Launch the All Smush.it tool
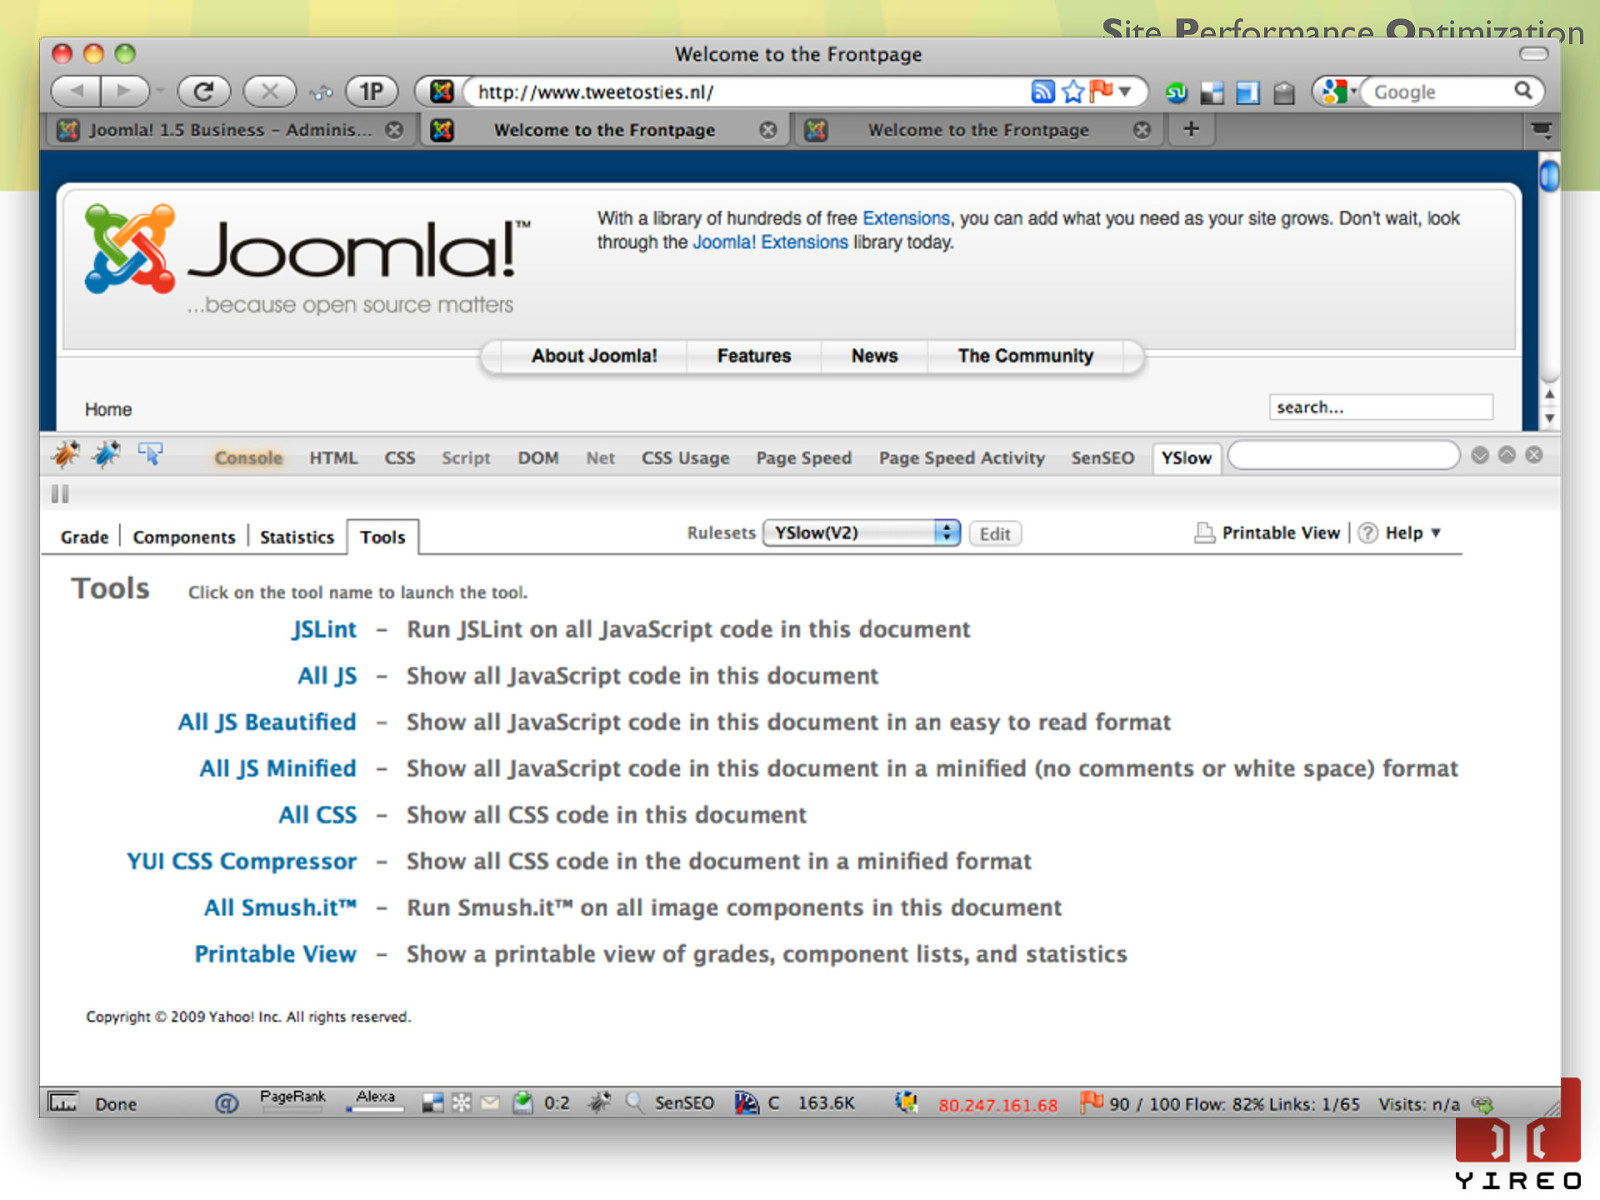The image size is (1600, 1200). 280,908
